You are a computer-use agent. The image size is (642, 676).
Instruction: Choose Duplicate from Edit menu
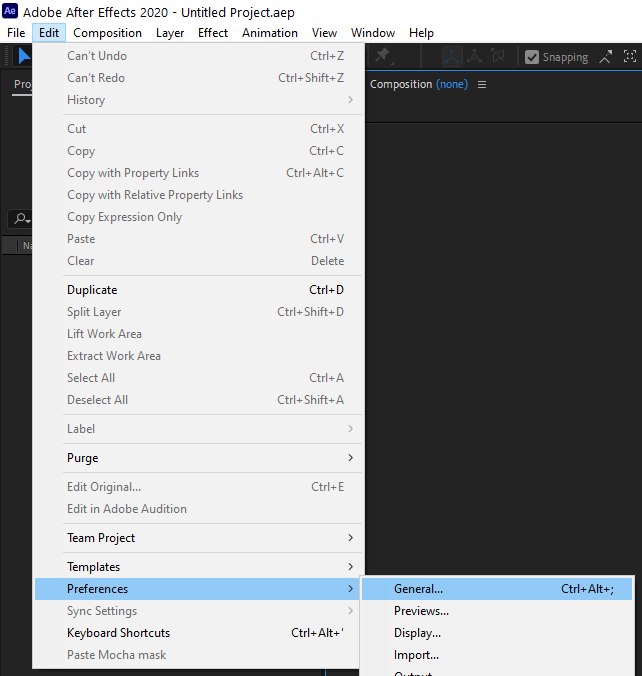[x=199, y=290]
